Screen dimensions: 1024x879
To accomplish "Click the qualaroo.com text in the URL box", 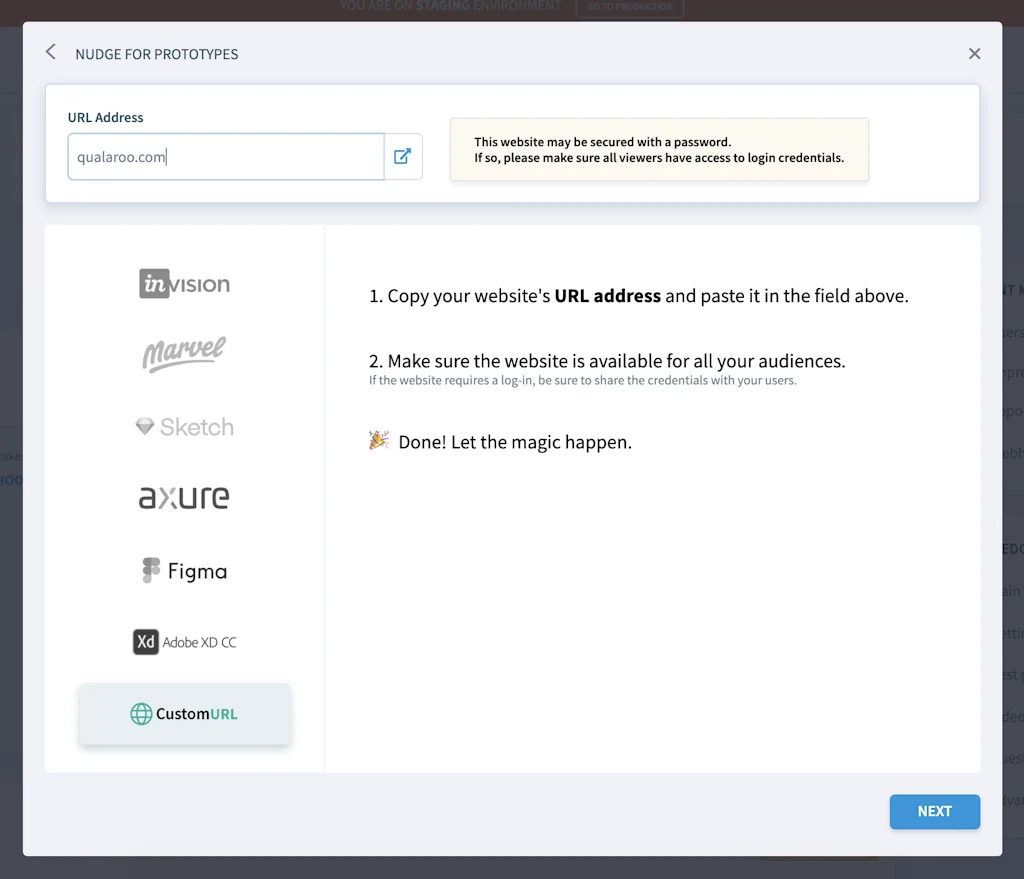I will [x=119, y=156].
